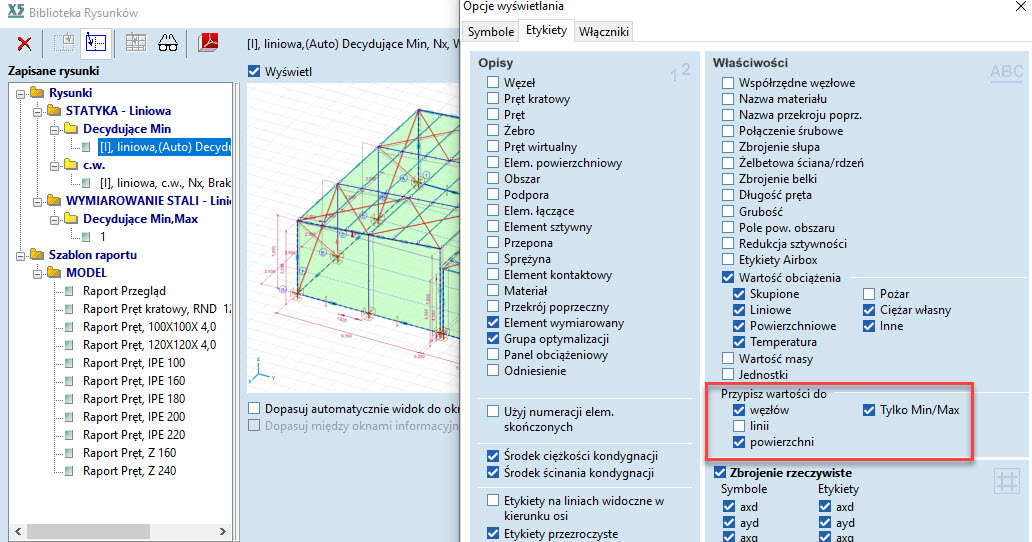Screen dimensions: 1032x542
Task: Click the red PDF export icon
Action: [x=209, y=43]
